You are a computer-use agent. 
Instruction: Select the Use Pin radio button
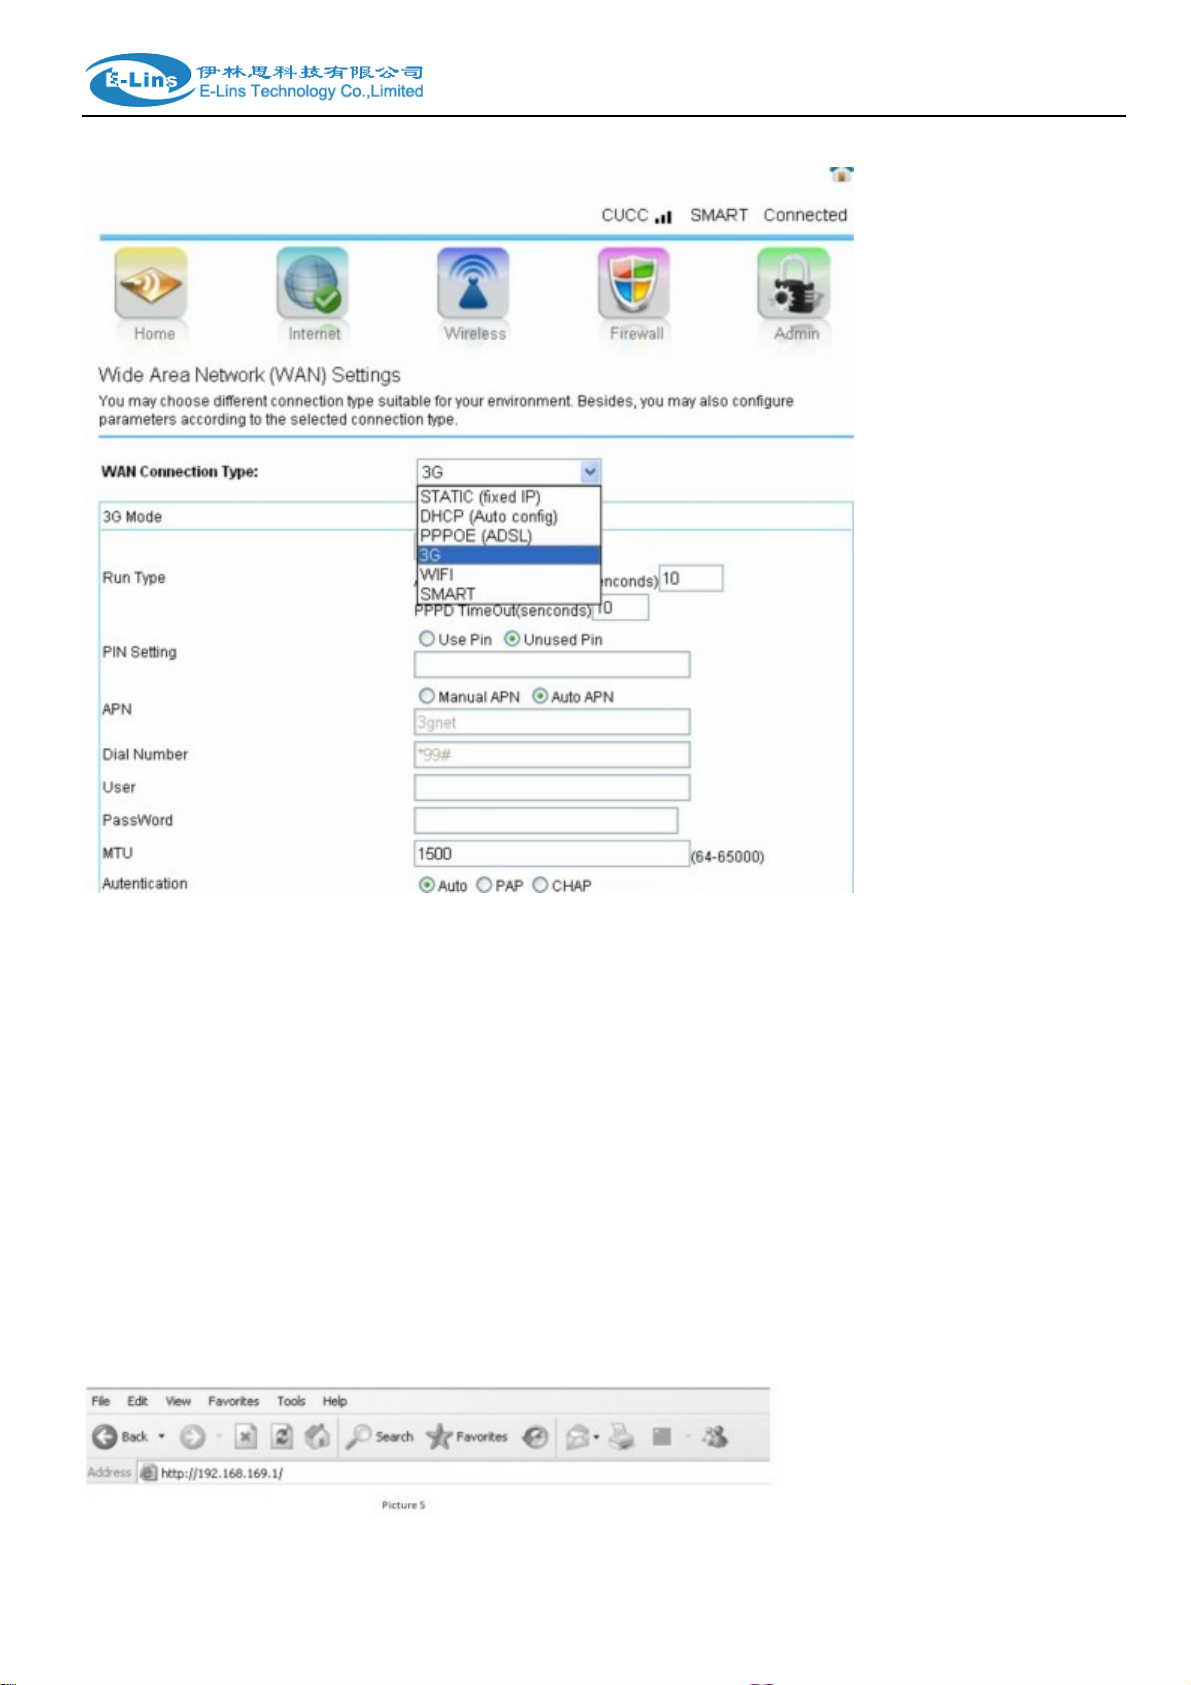pos(427,639)
